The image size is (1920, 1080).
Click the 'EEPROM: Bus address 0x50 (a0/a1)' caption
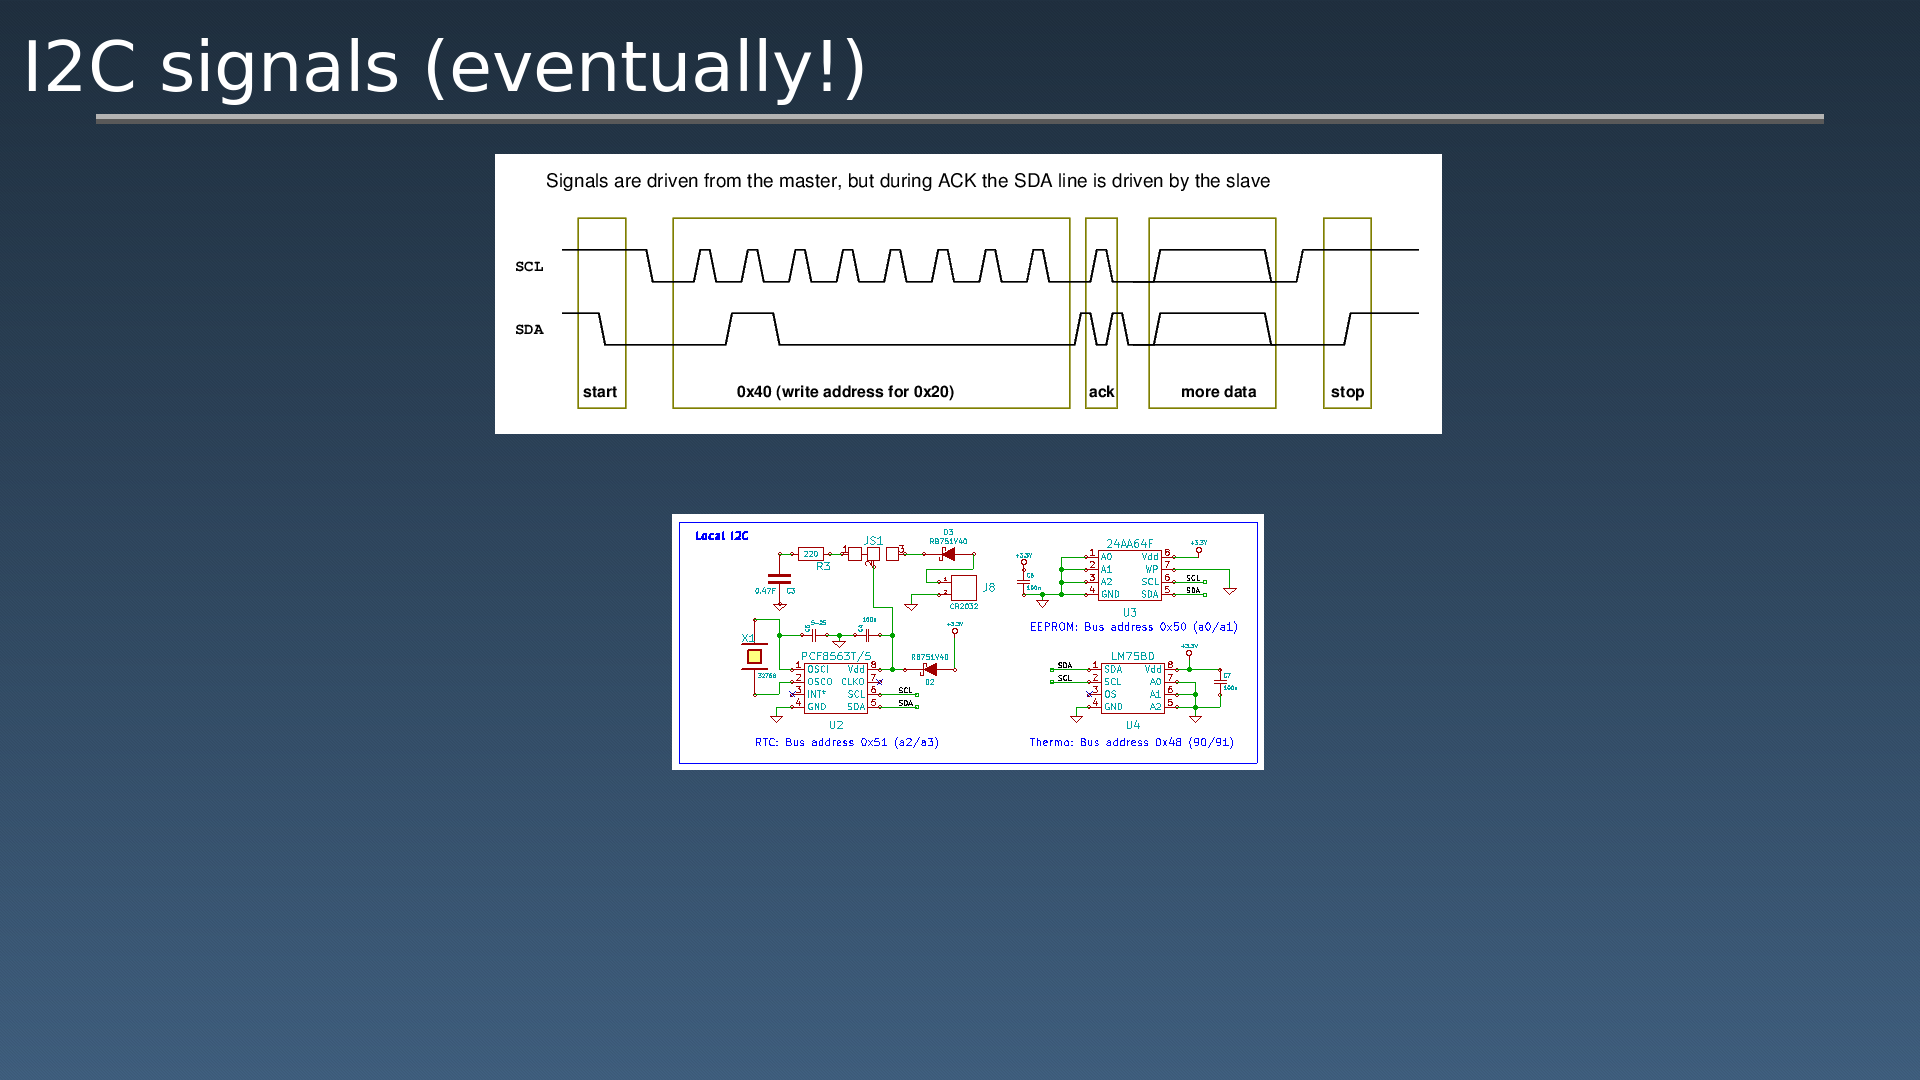1134,627
